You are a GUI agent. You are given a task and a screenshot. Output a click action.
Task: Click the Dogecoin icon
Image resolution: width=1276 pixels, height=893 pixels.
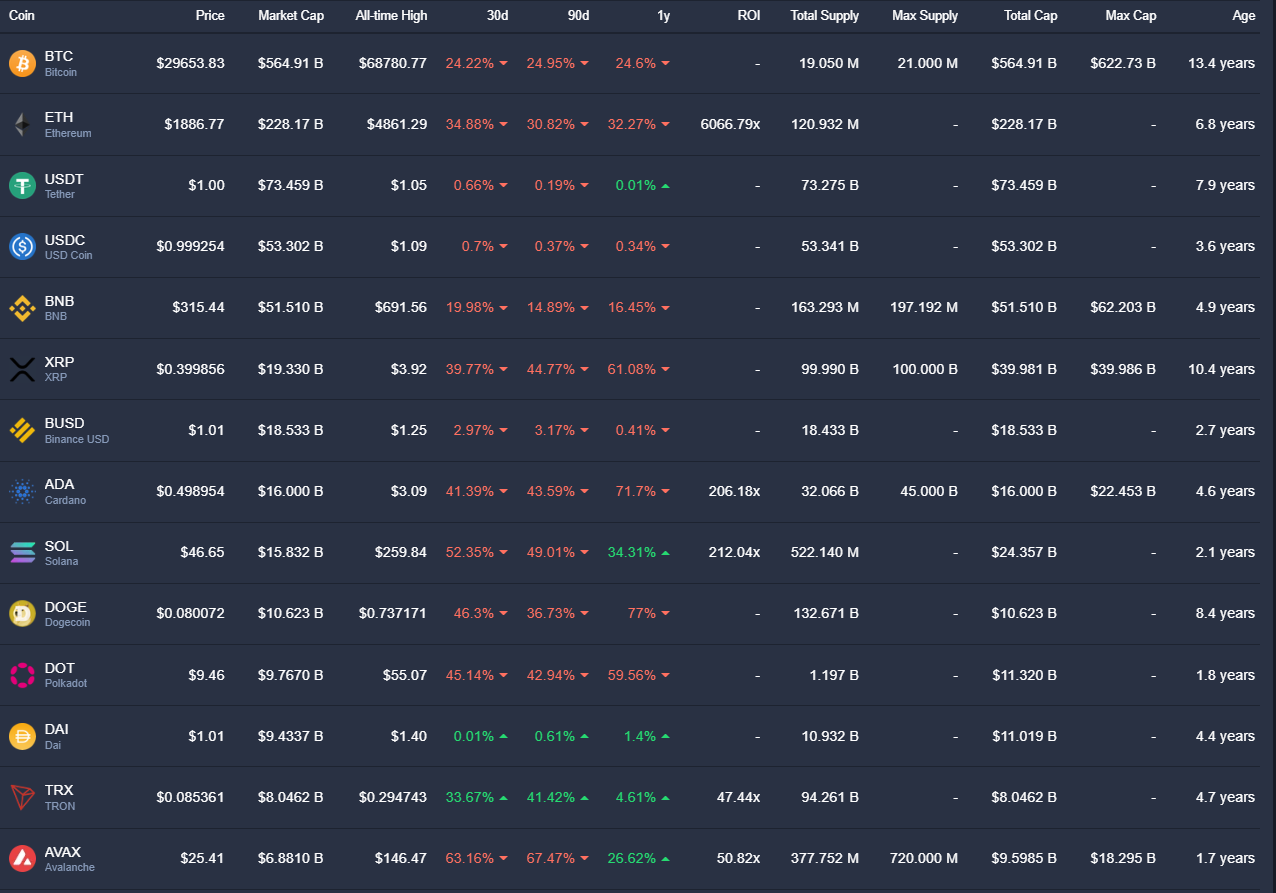coord(22,613)
